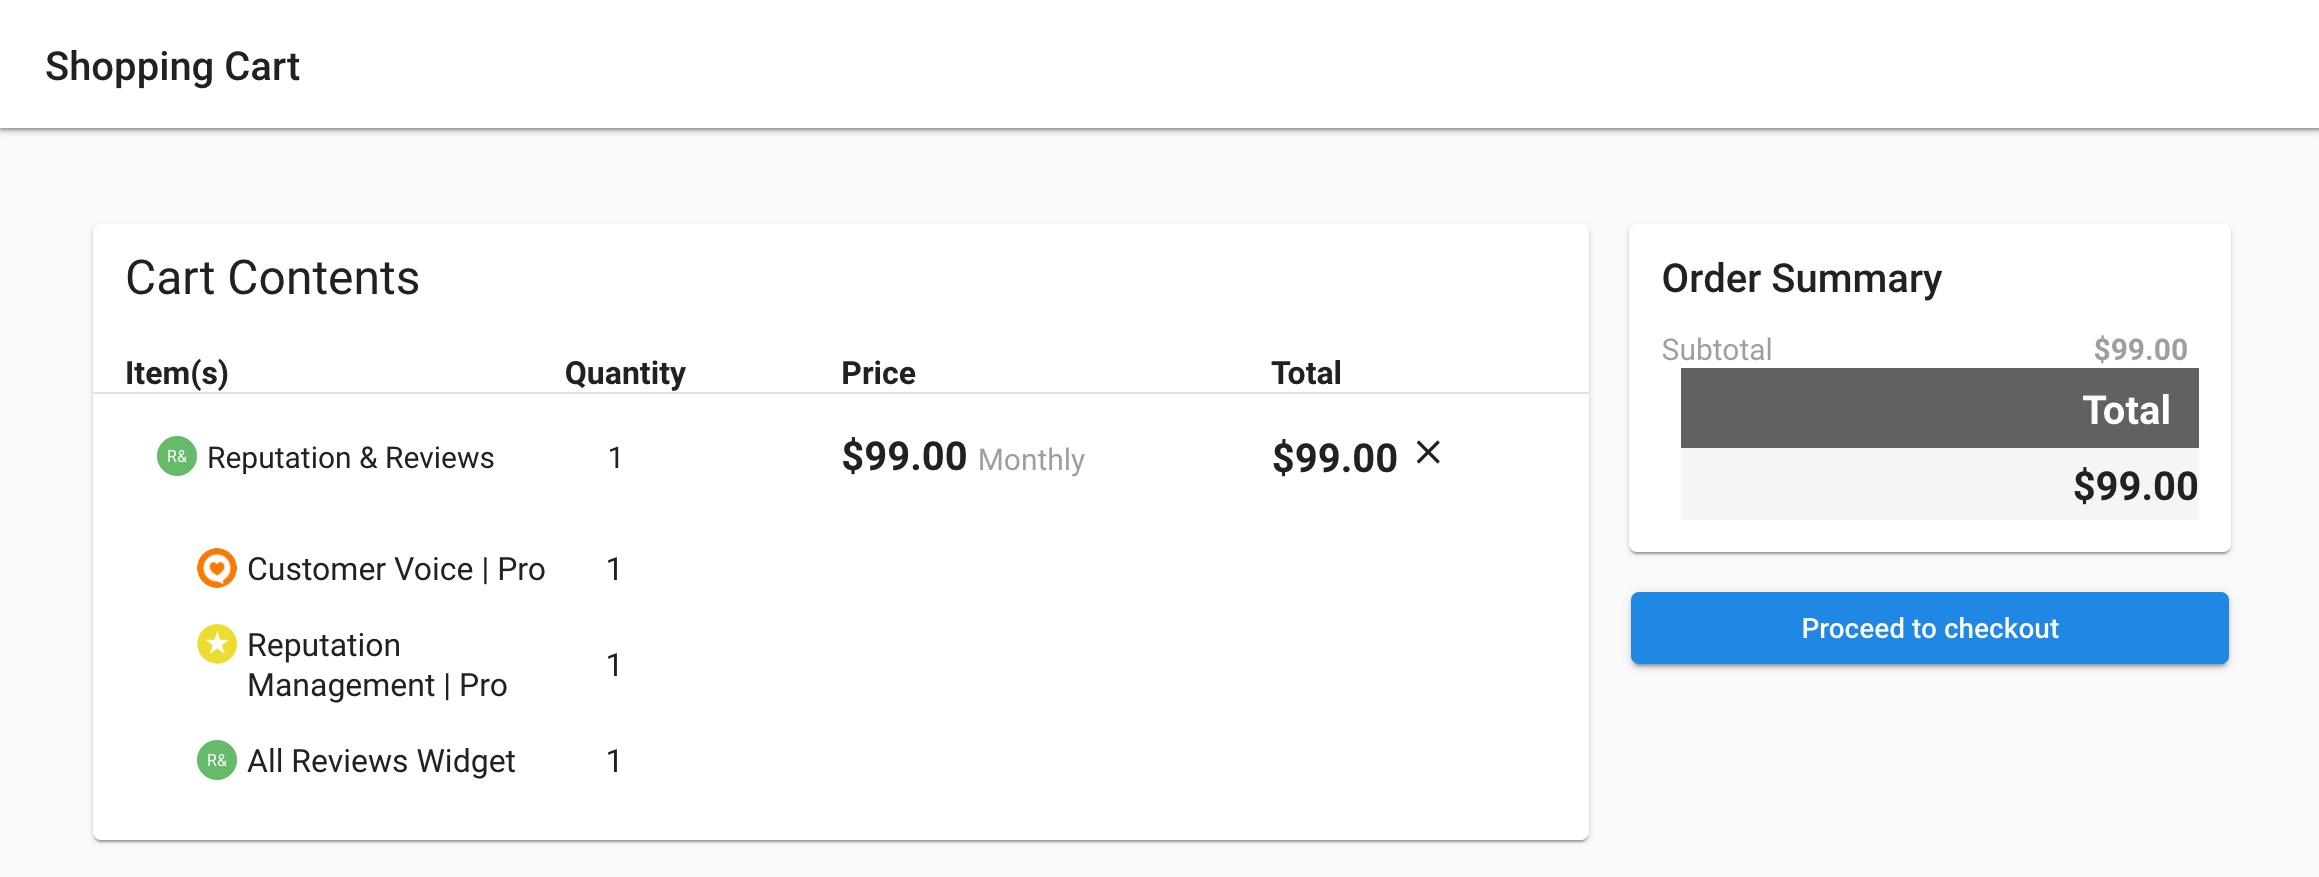This screenshot has width=2319, height=877.
Task: Click the All Reviews Widget green icon
Action: click(x=216, y=760)
